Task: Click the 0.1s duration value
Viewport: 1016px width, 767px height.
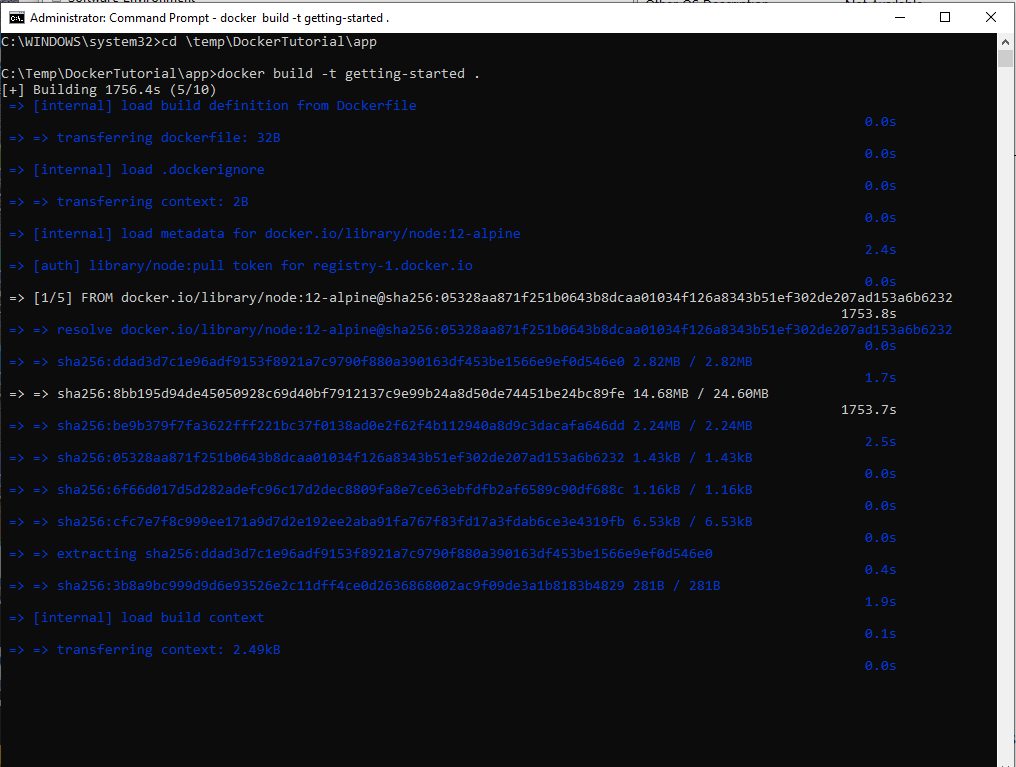Action: coord(881,634)
